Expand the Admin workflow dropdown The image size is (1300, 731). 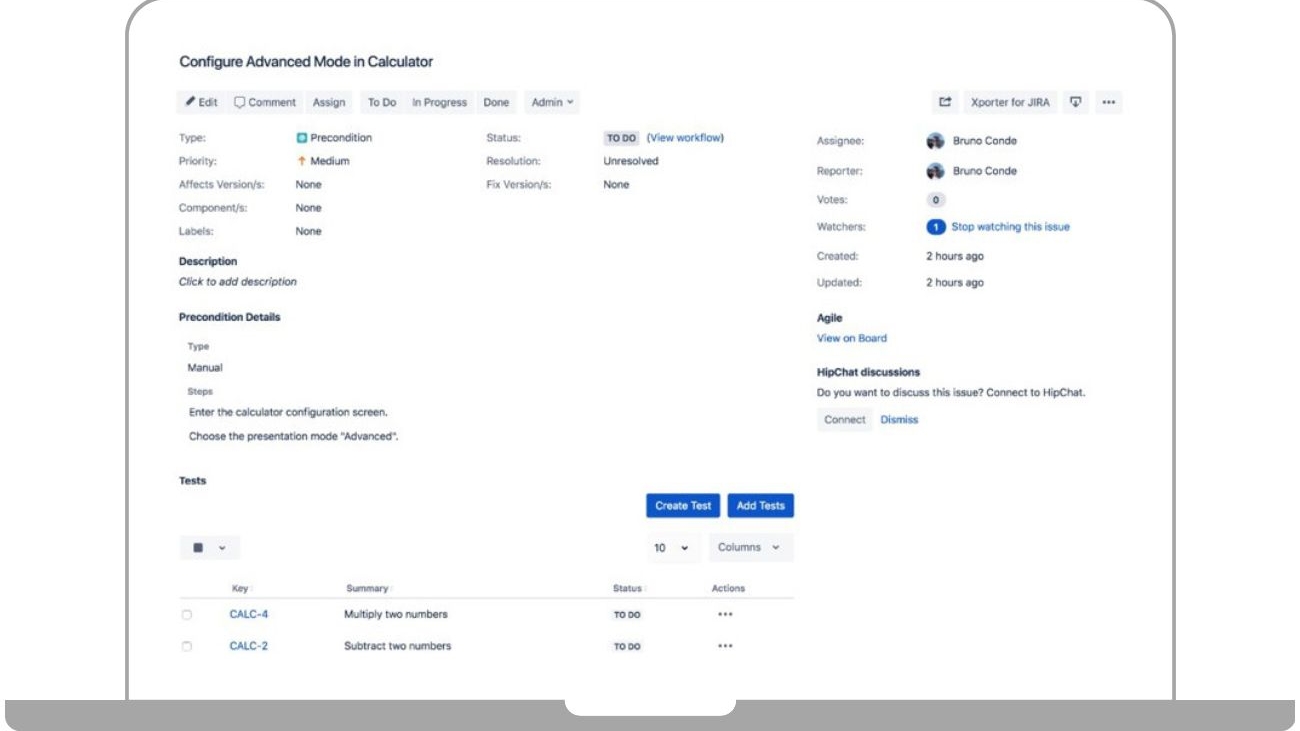click(552, 102)
